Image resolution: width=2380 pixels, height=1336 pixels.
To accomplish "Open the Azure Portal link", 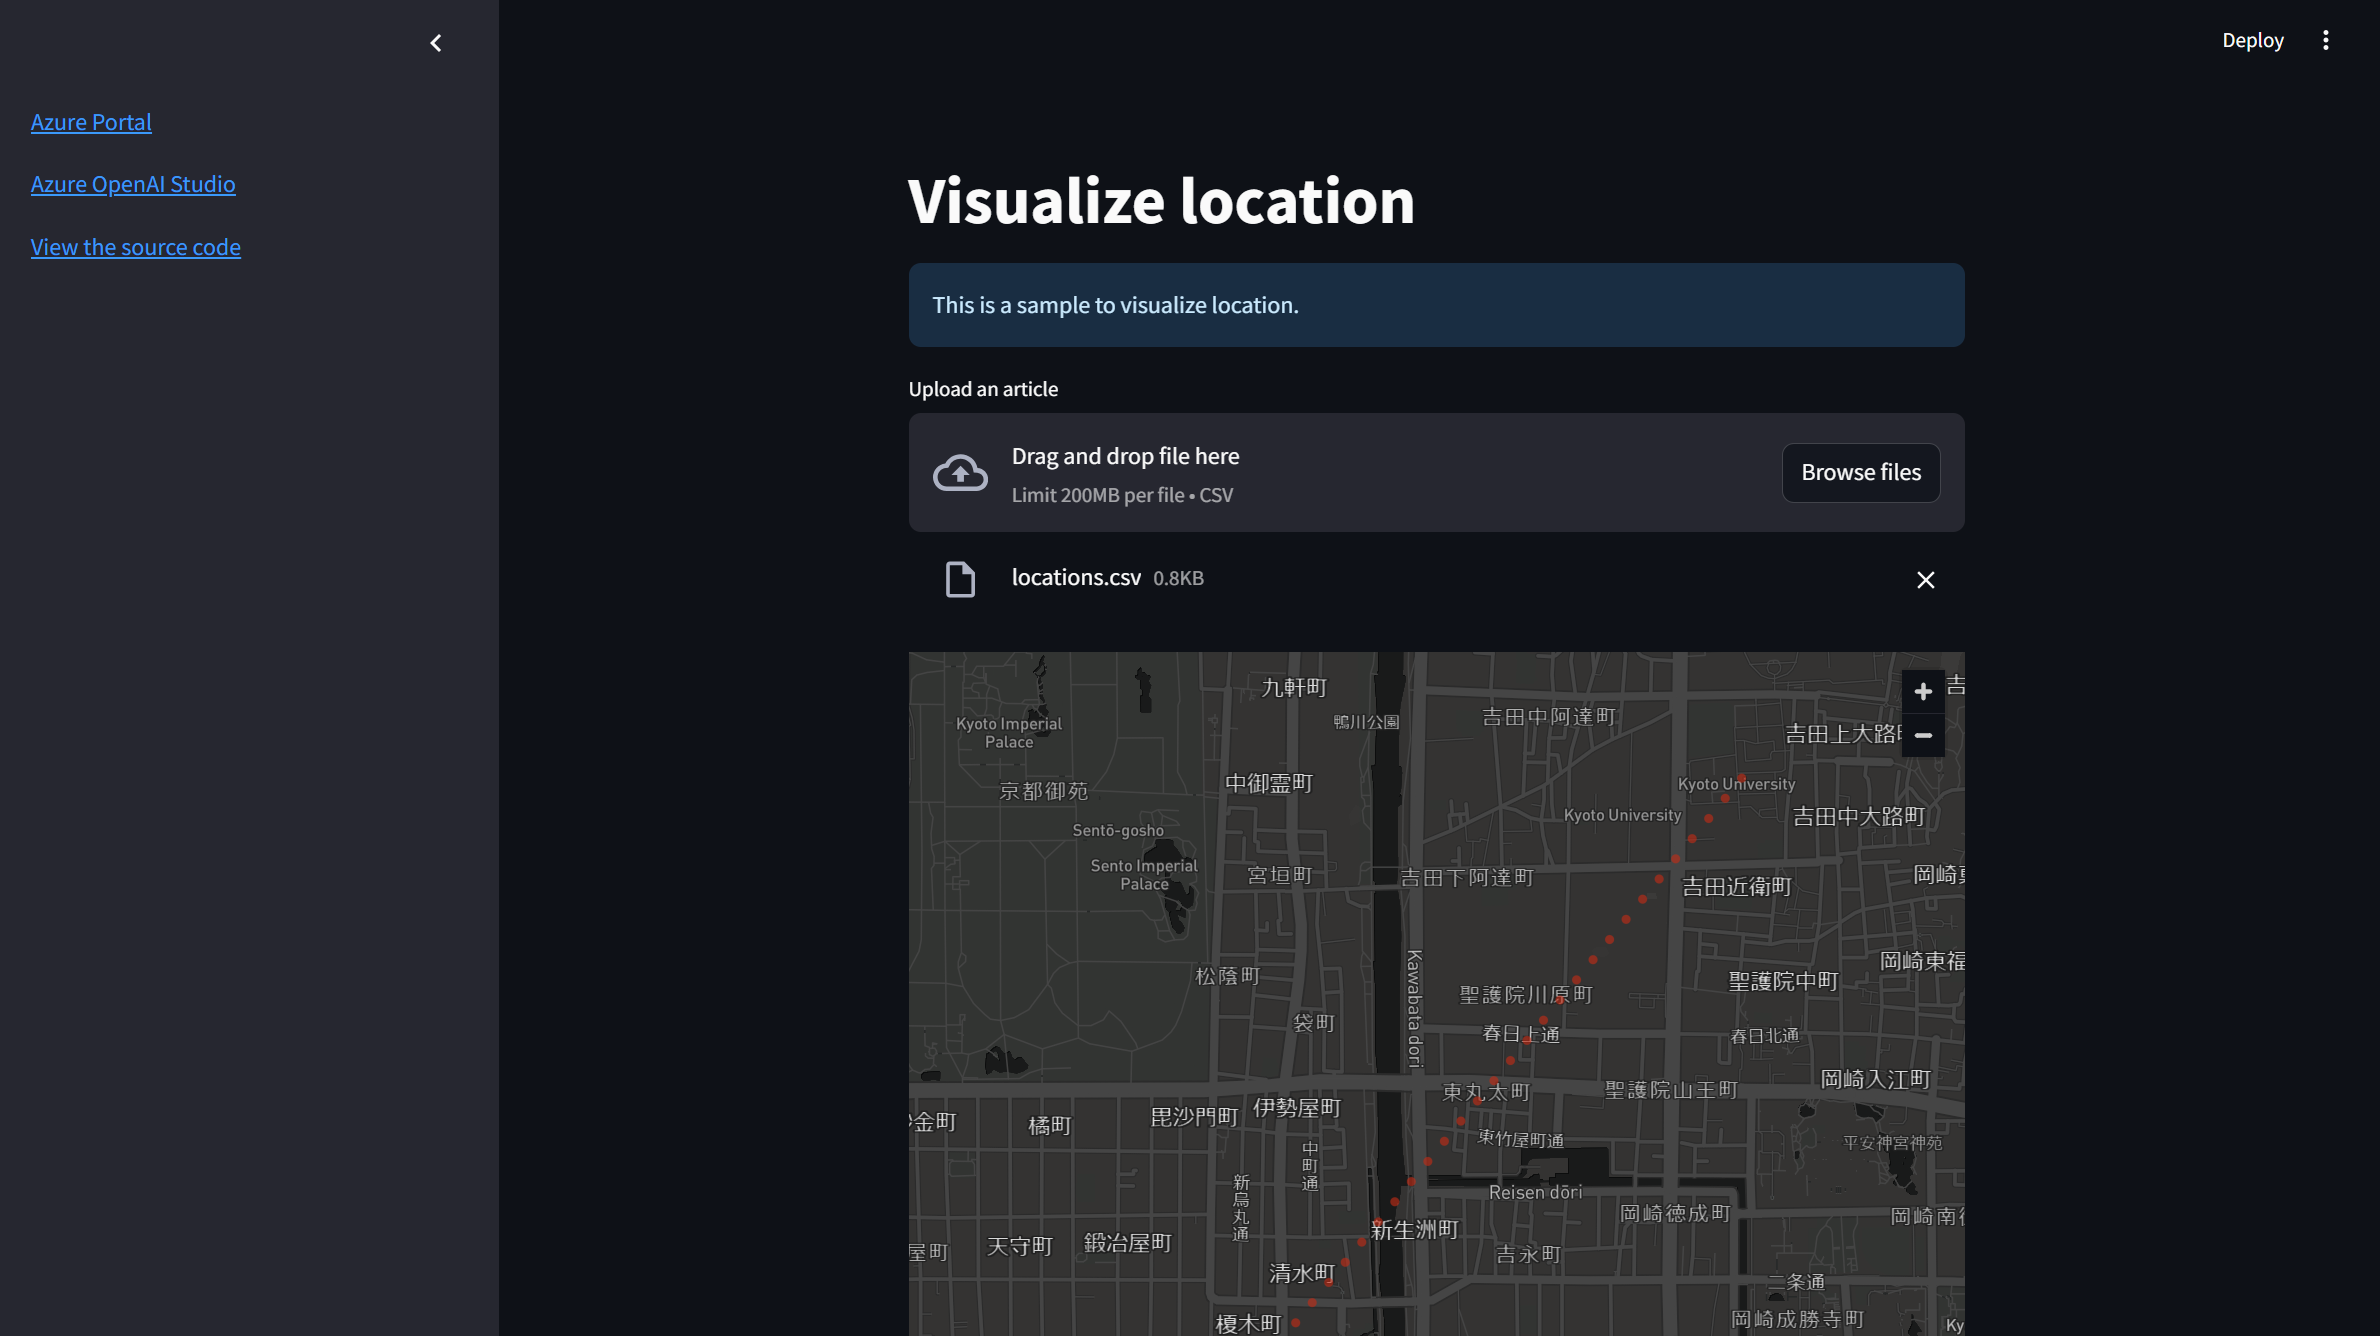I will click(x=91, y=122).
